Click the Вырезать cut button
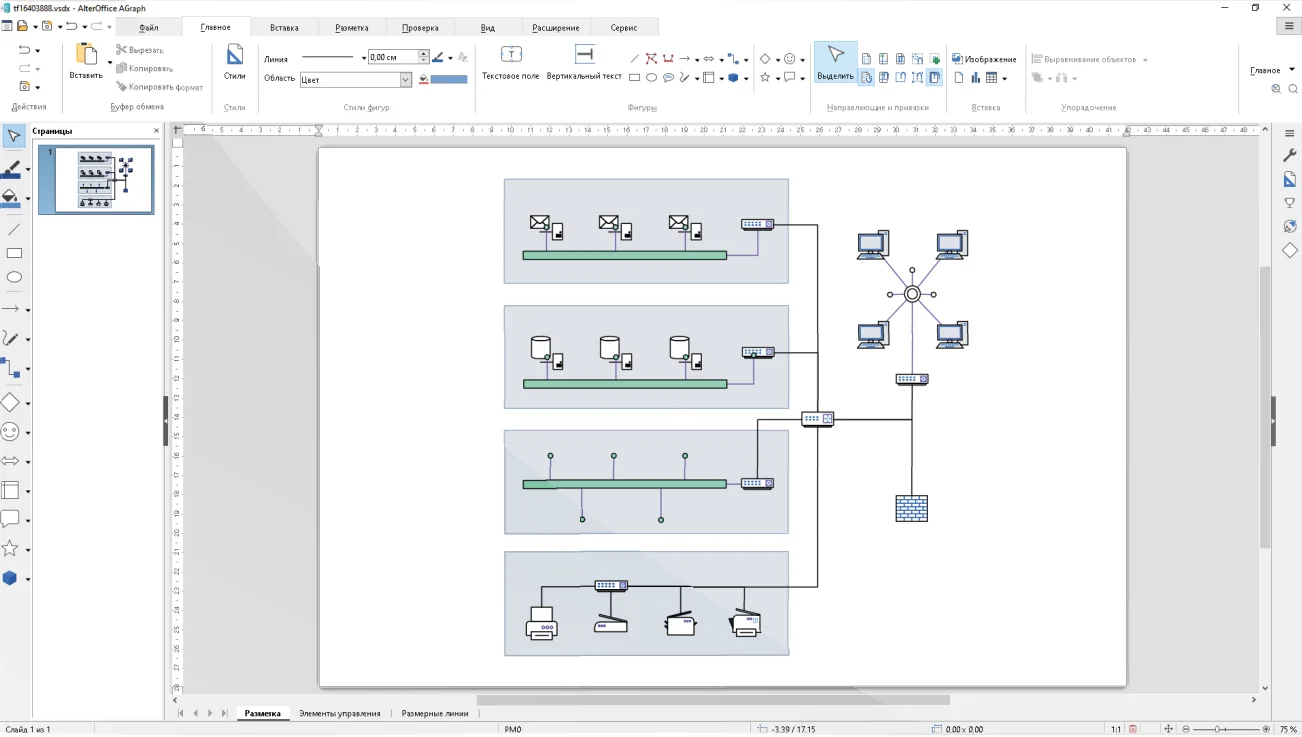1302x737 pixels. pyautogui.click(x=140, y=49)
